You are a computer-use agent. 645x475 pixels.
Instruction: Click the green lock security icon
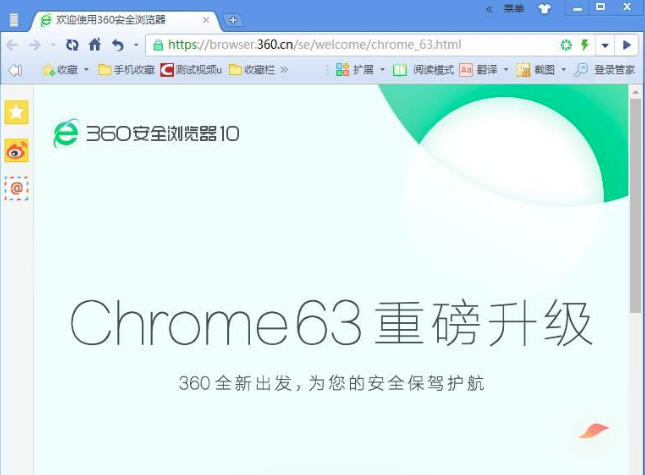(x=158, y=45)
